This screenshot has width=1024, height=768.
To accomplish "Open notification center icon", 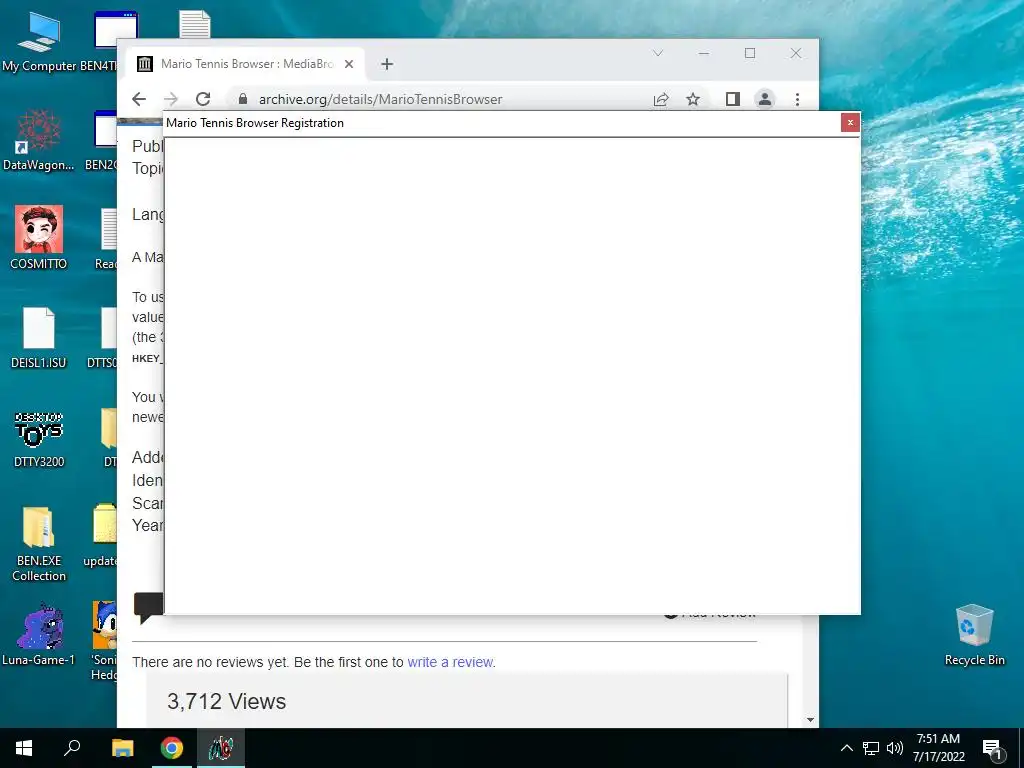I will click(992, 748).
